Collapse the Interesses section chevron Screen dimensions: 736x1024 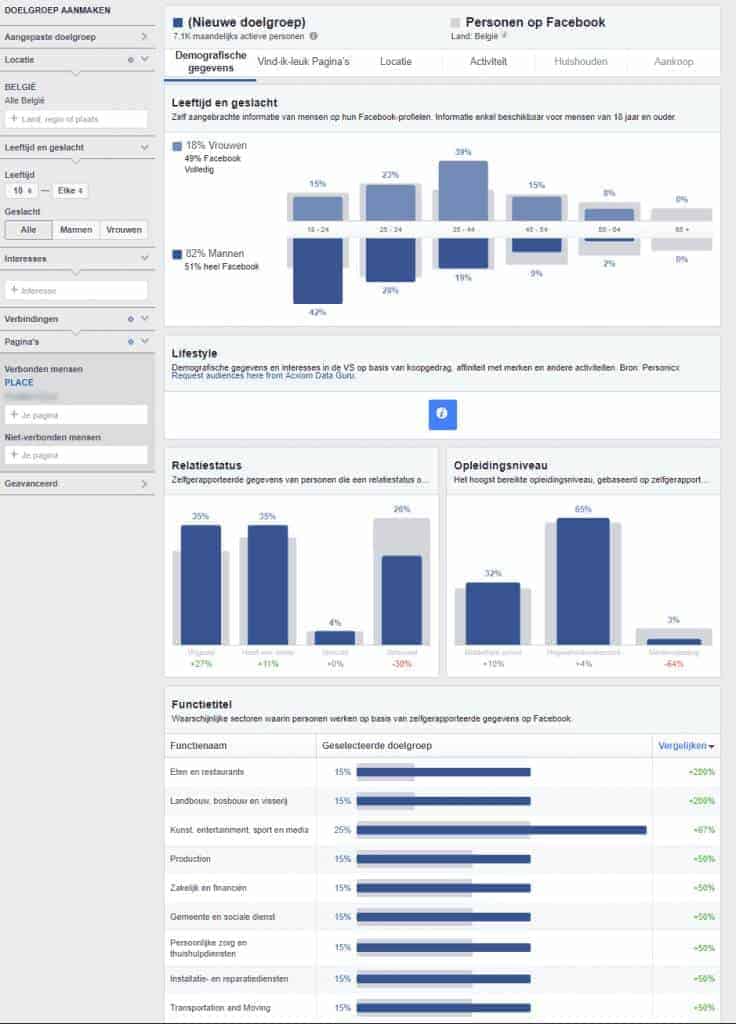tap(145, 259)
